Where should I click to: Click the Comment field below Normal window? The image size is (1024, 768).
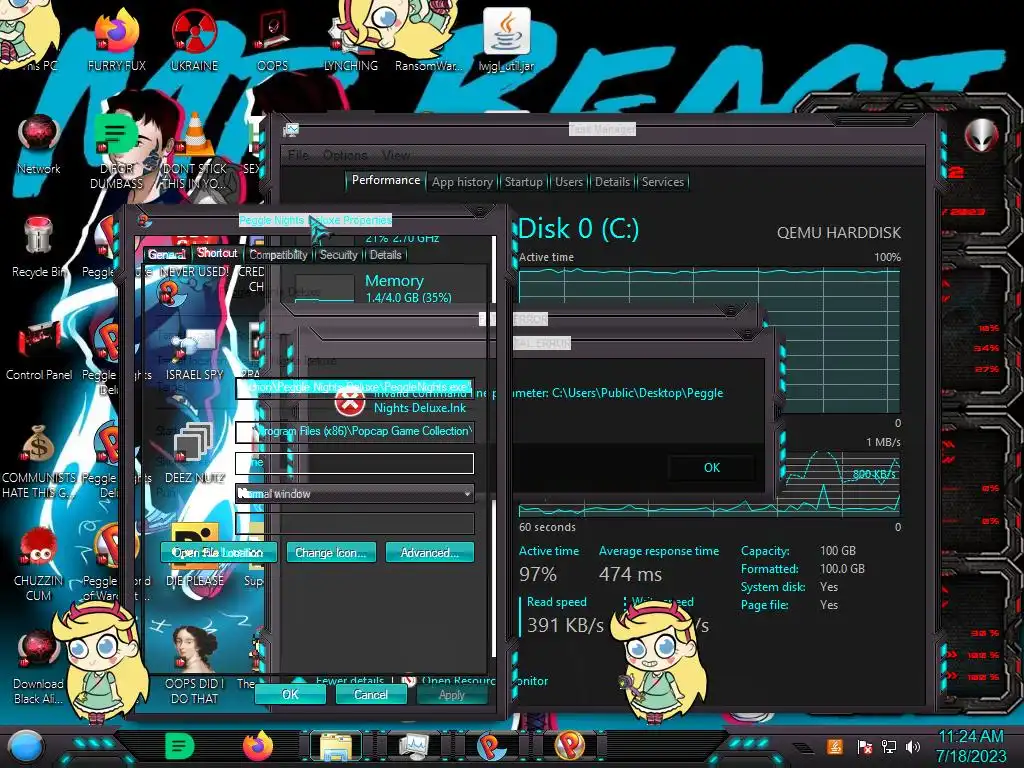[x=355, y=524]
